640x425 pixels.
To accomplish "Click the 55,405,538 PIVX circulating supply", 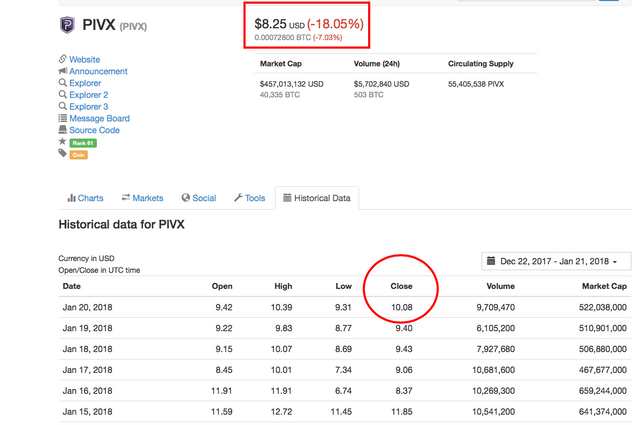I will [476, 84].
